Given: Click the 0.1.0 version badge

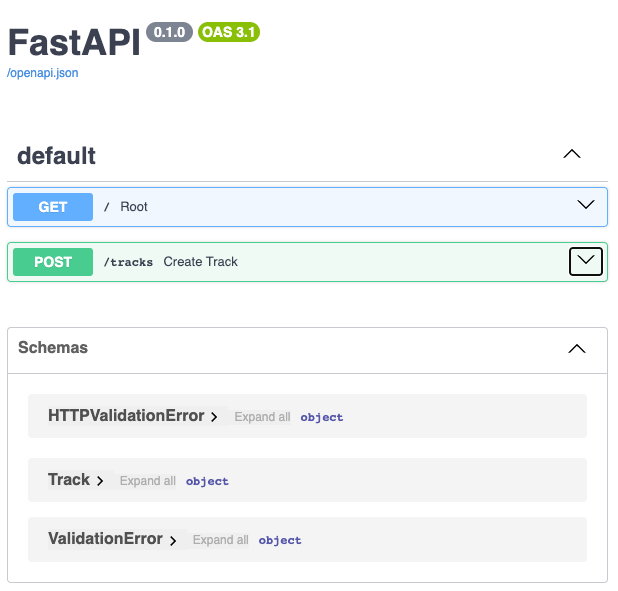Looking at the screenshot, I should [x=169, y=32].
